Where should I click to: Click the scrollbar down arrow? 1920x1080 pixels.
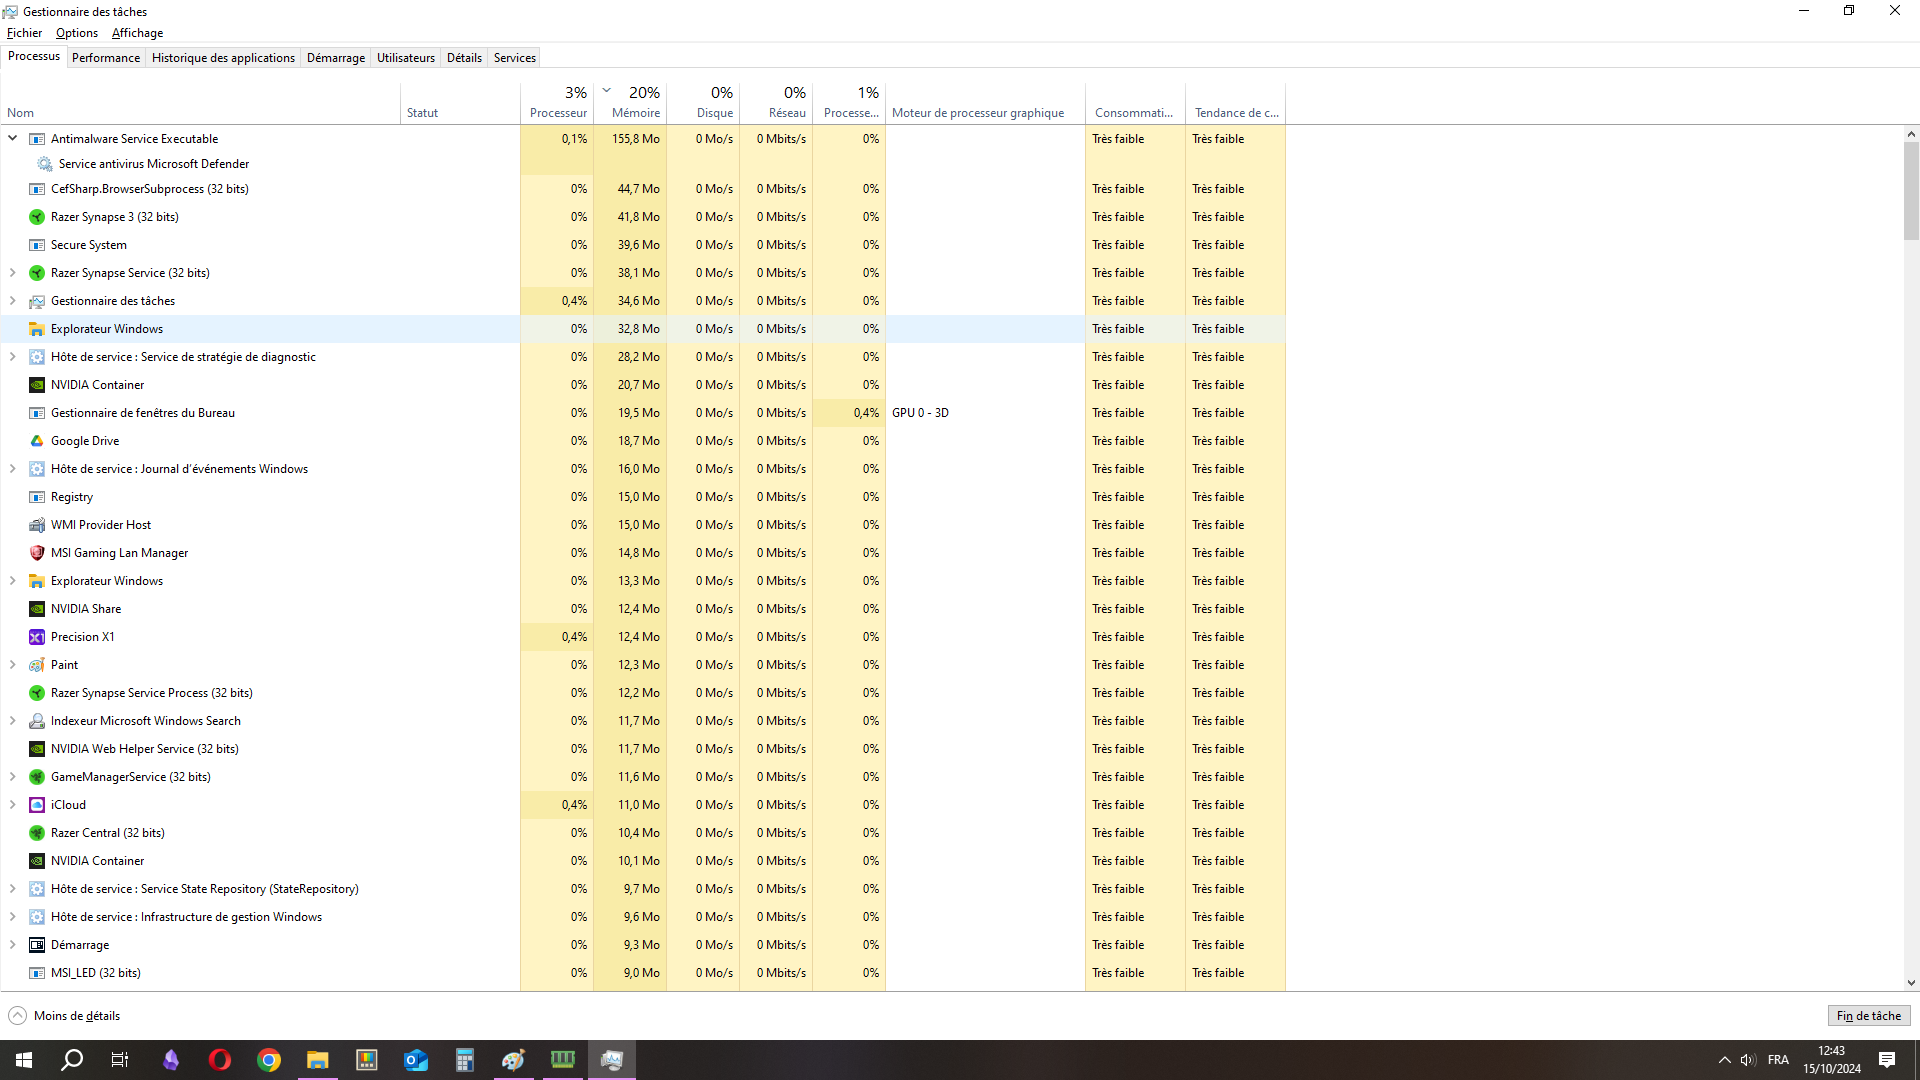(1911, 983)
